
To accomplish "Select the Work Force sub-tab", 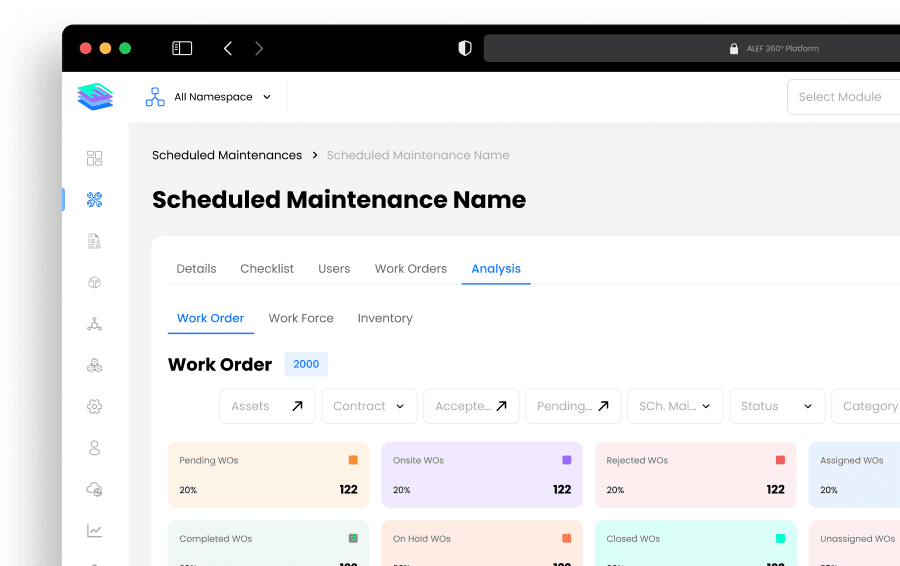I will pos(301,318).
